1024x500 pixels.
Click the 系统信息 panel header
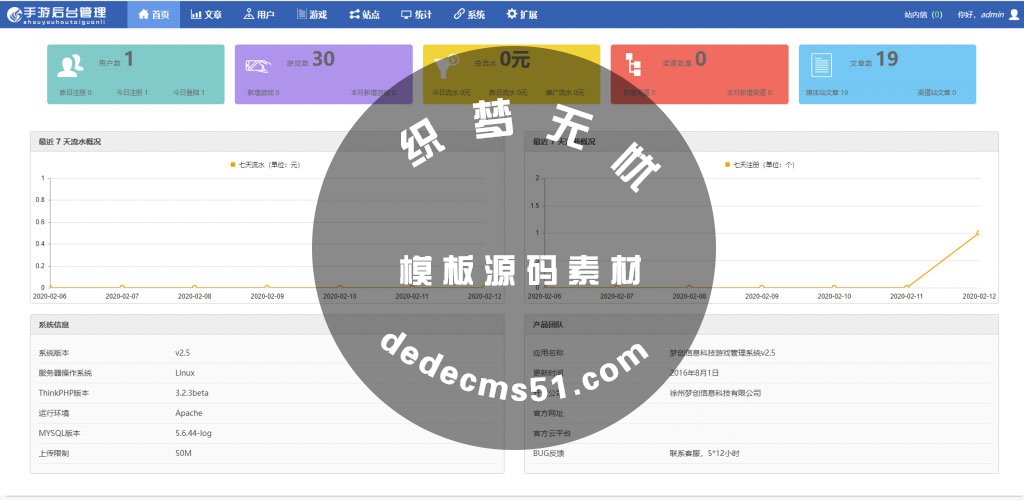[x=267, y=324]
